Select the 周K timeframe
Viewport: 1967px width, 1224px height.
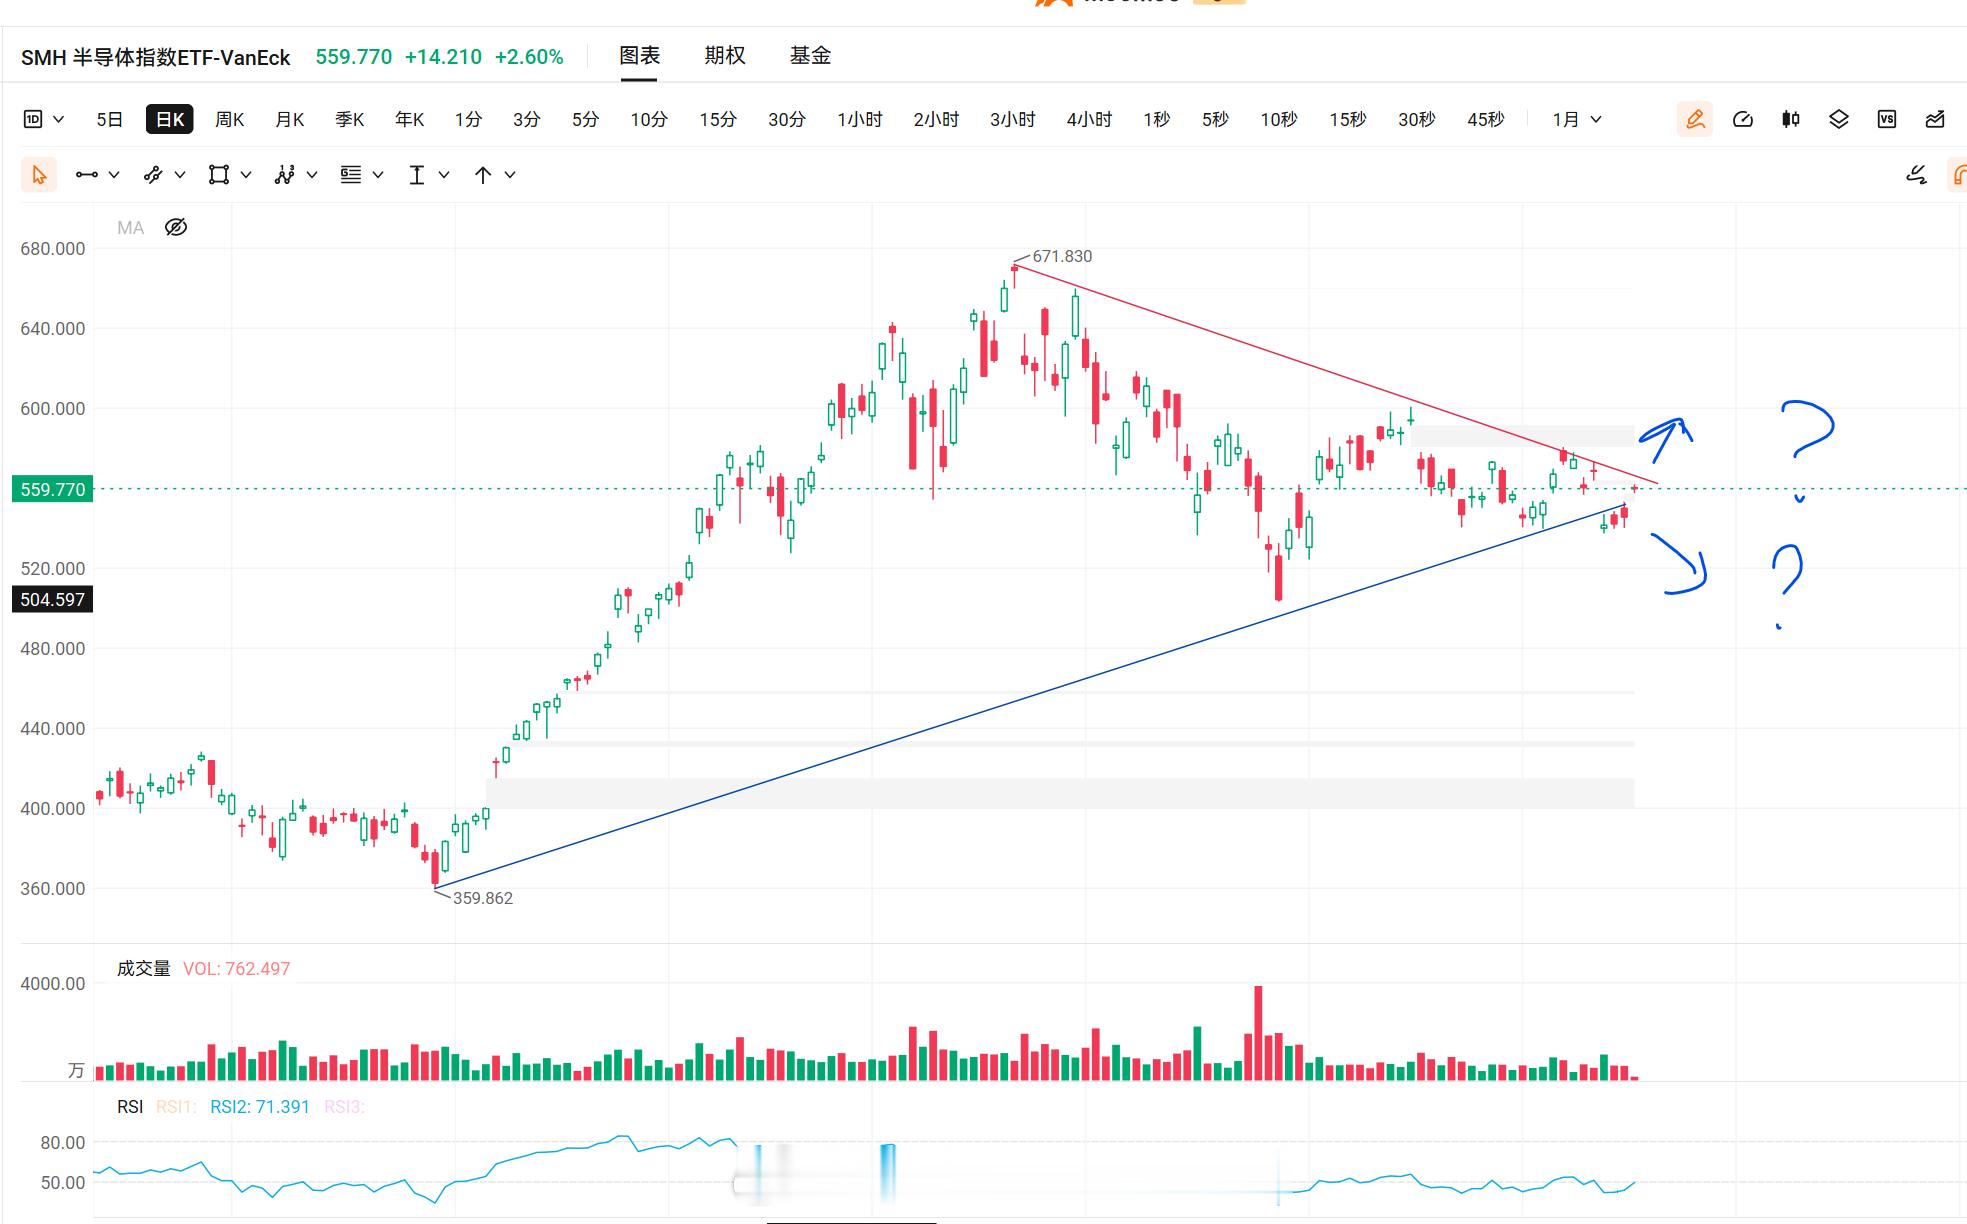click(x=230, y=119)
